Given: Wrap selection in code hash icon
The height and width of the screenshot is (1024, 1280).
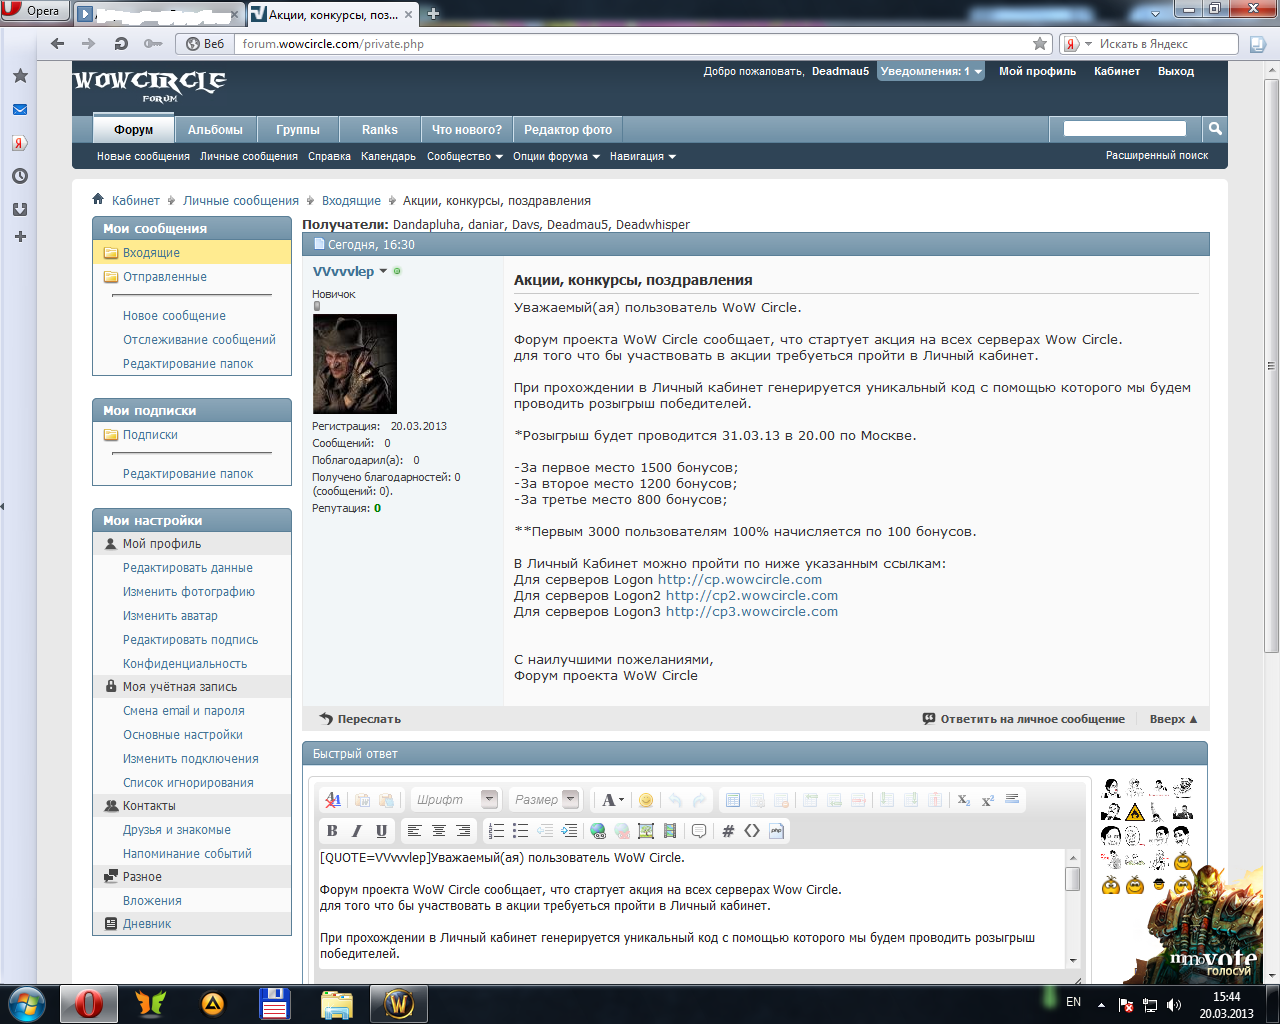Looking at the screenshot, I should point(728,831).
